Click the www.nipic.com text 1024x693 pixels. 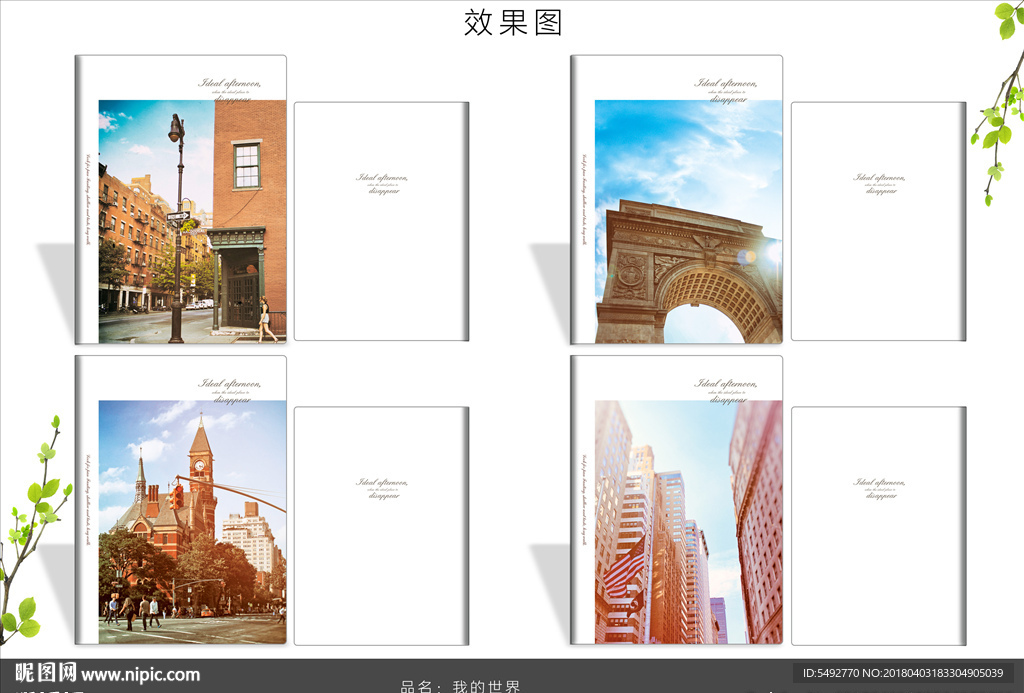[140, 674]
